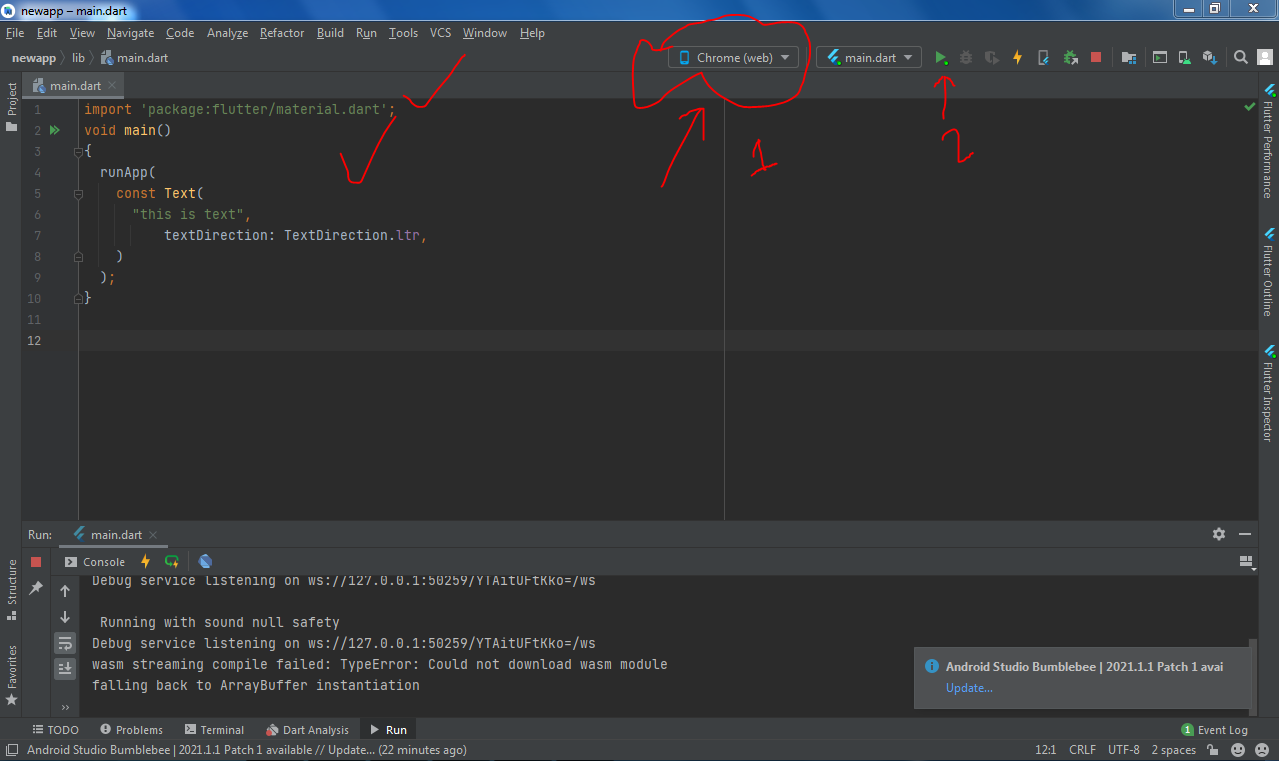Open Project Structure icon in toolbar

coord(1128,58)
